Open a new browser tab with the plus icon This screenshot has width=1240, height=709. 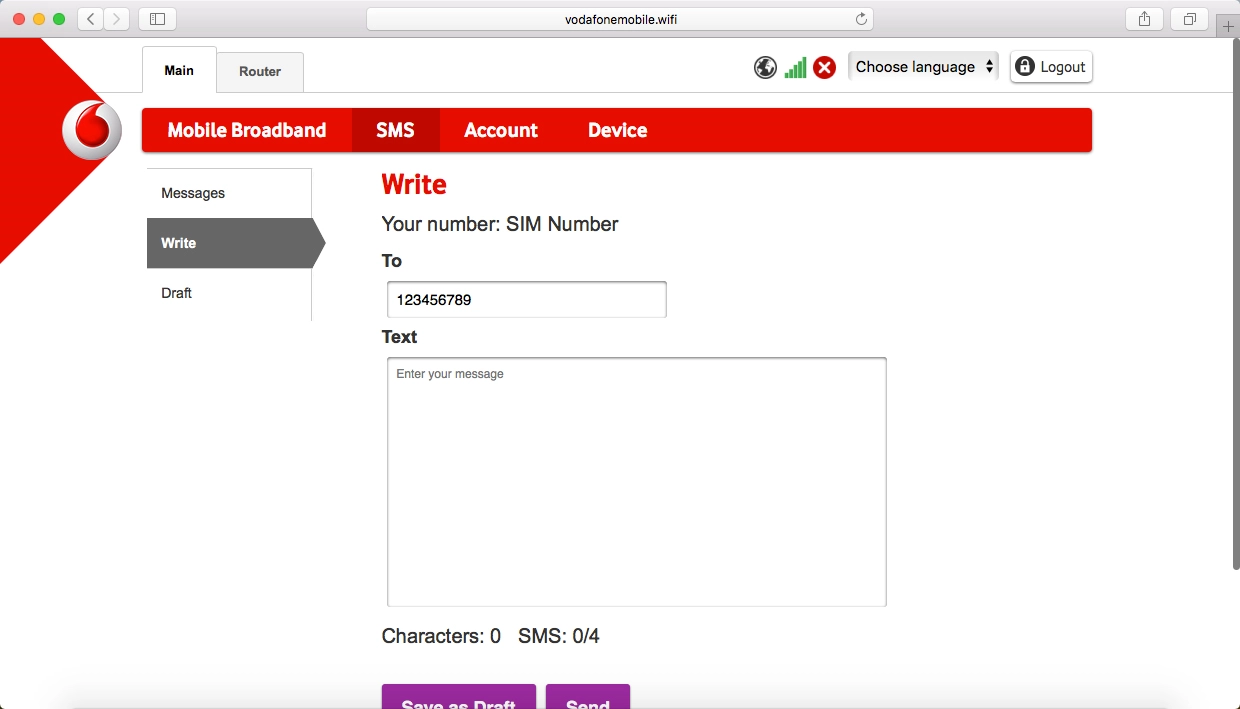pos(1227,24)
